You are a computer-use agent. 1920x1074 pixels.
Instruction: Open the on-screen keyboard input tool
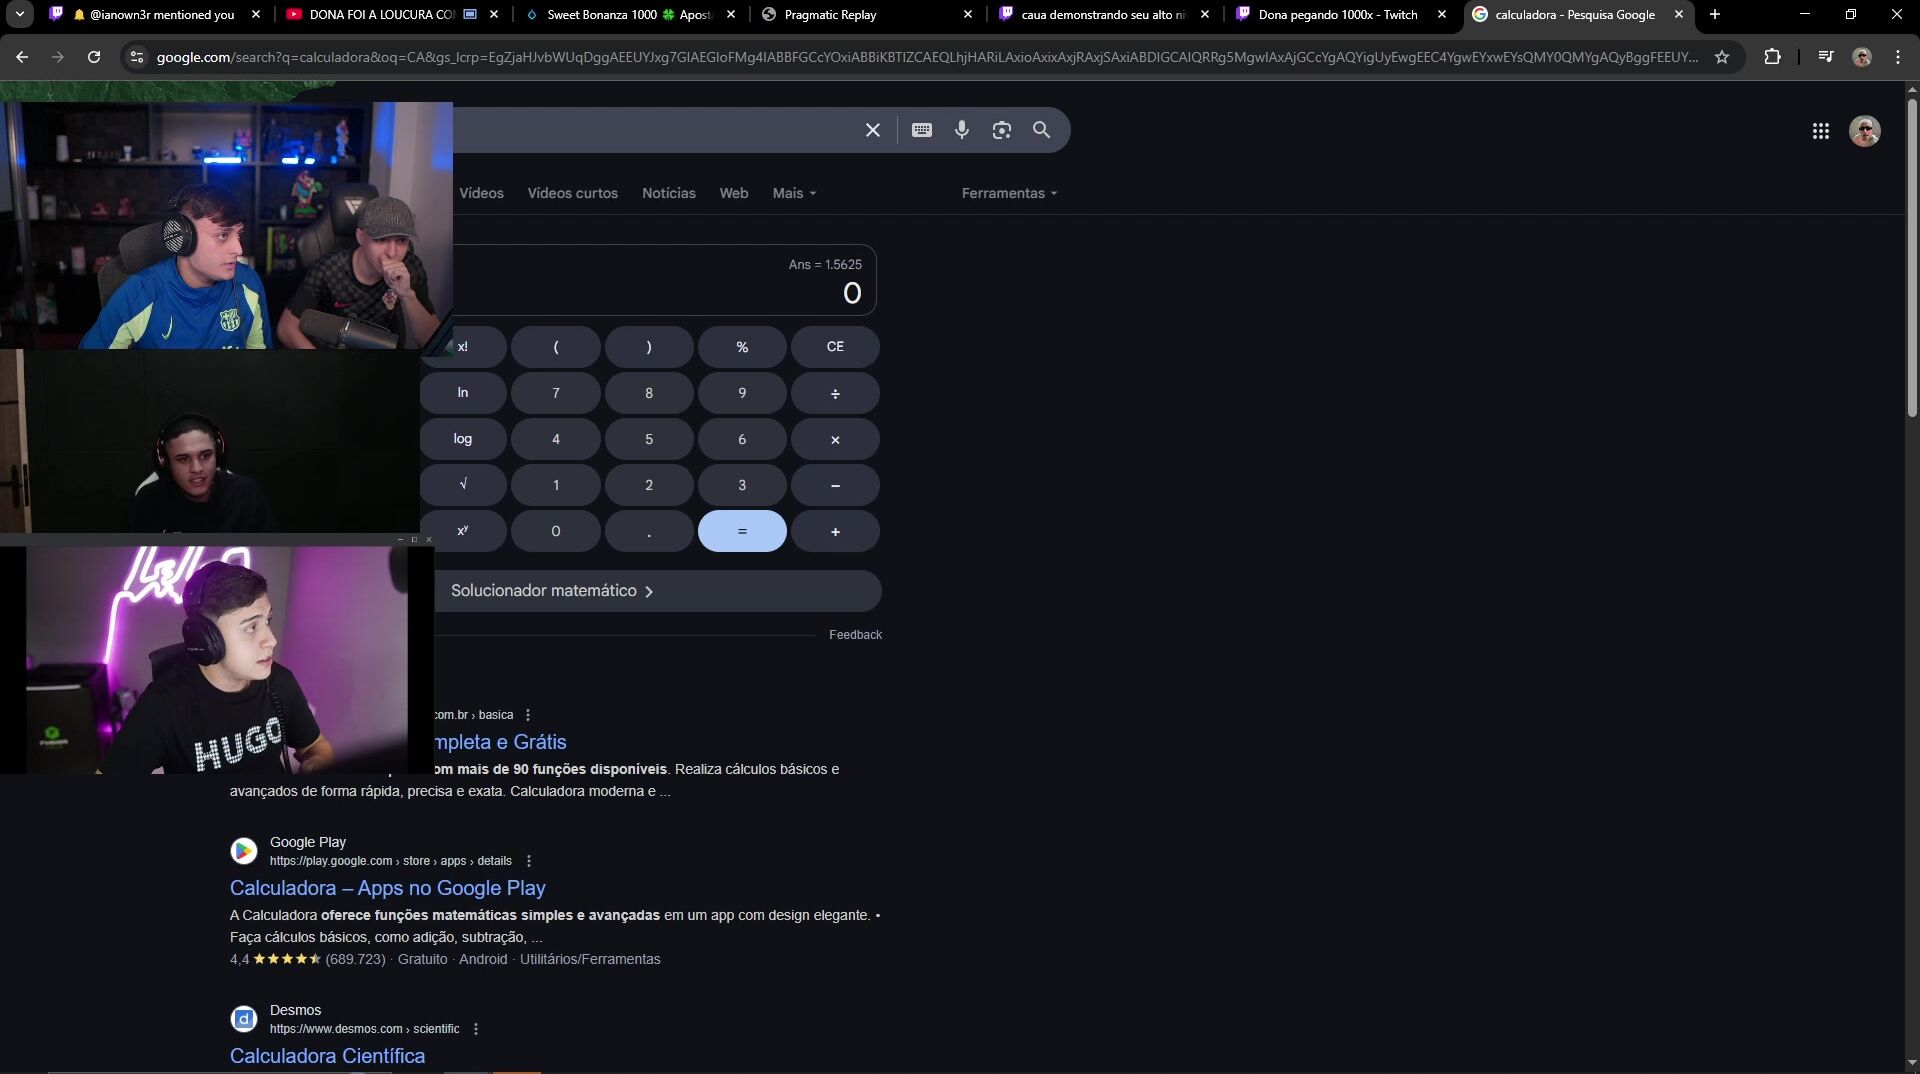click(922, 130)
